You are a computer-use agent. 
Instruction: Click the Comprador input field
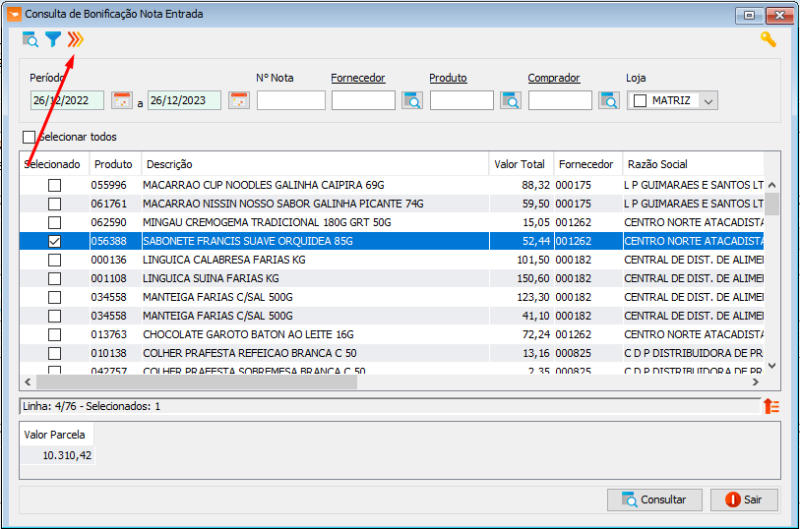tap(560, 100)
